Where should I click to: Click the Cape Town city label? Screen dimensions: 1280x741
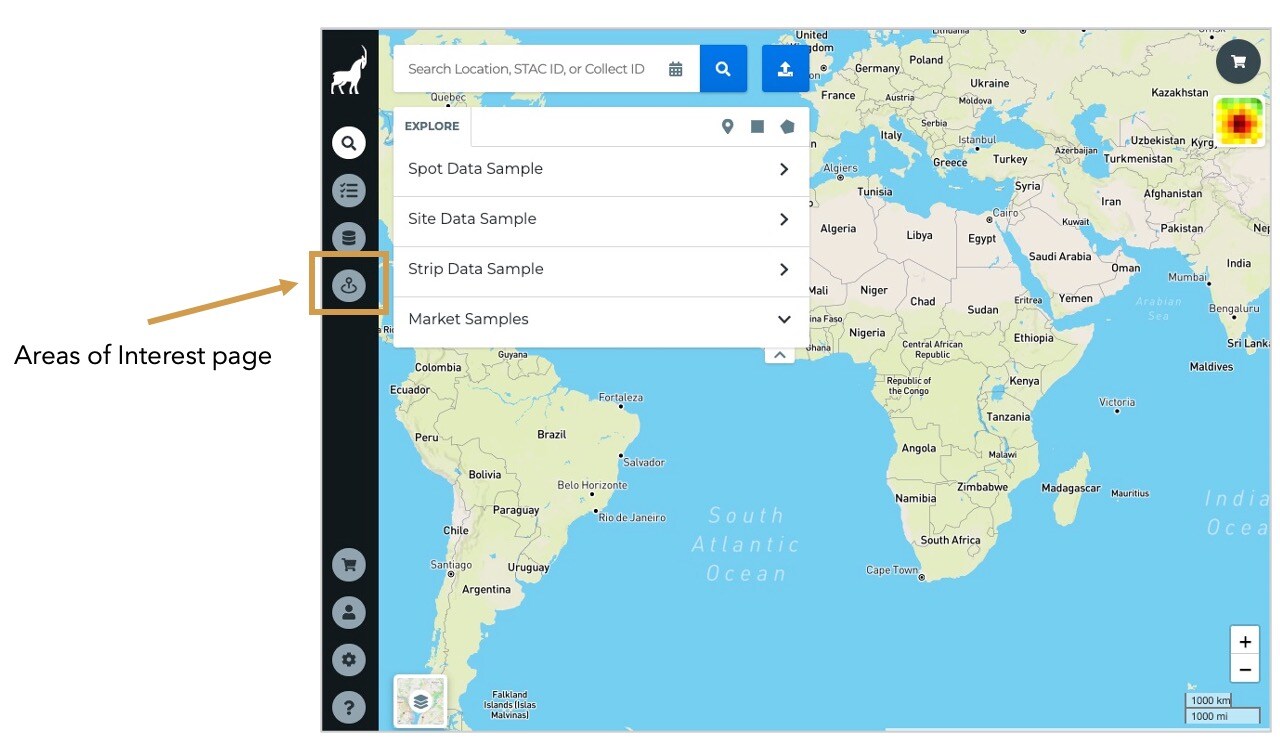pos(892,570)
